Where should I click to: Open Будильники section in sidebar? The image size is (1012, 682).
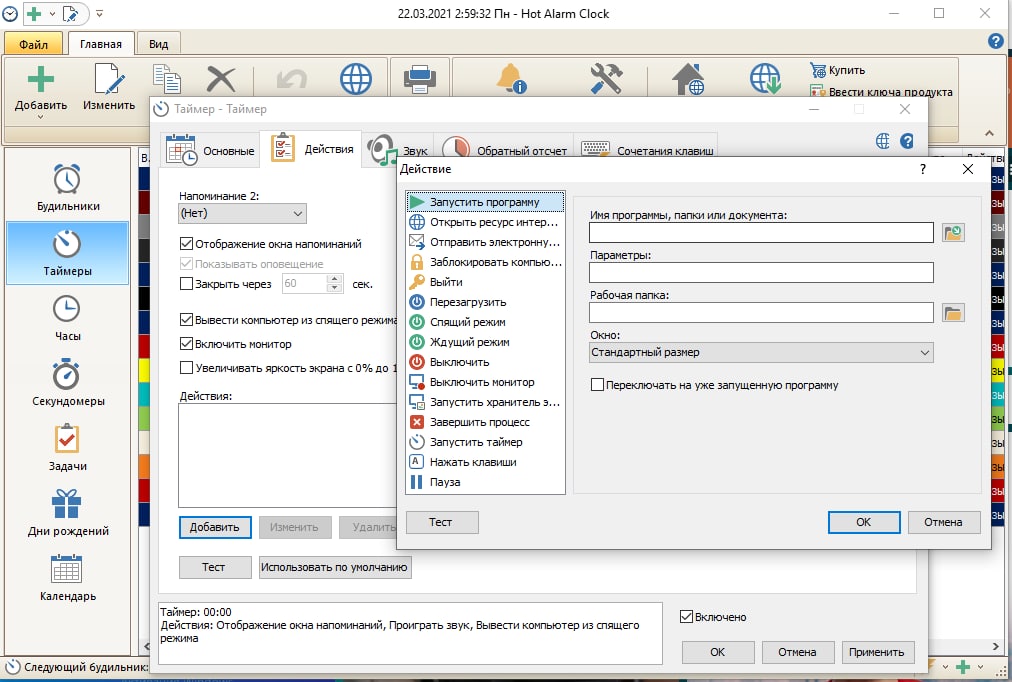click(x=68, y=188)
